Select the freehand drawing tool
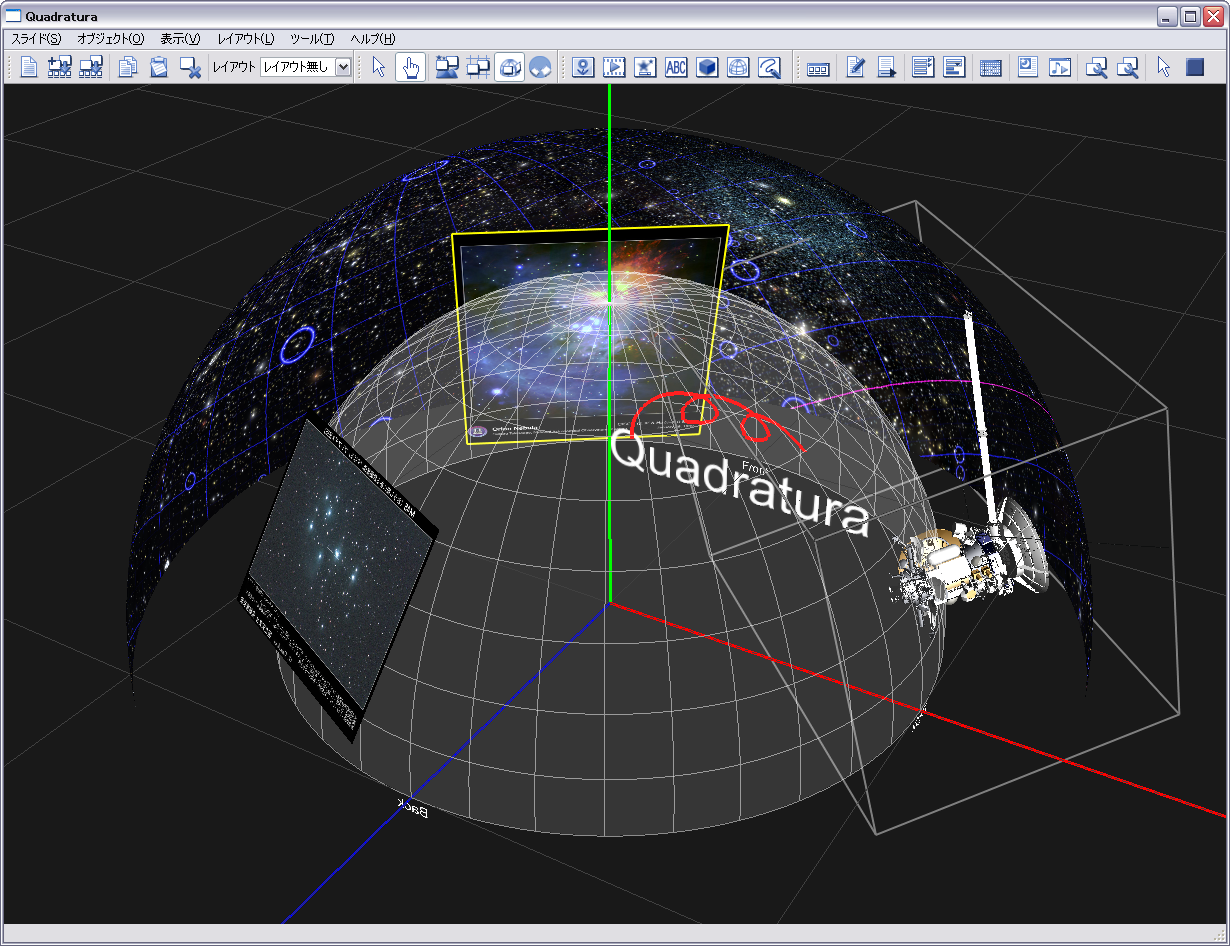The image size is (1230, 946). (770, 67)
